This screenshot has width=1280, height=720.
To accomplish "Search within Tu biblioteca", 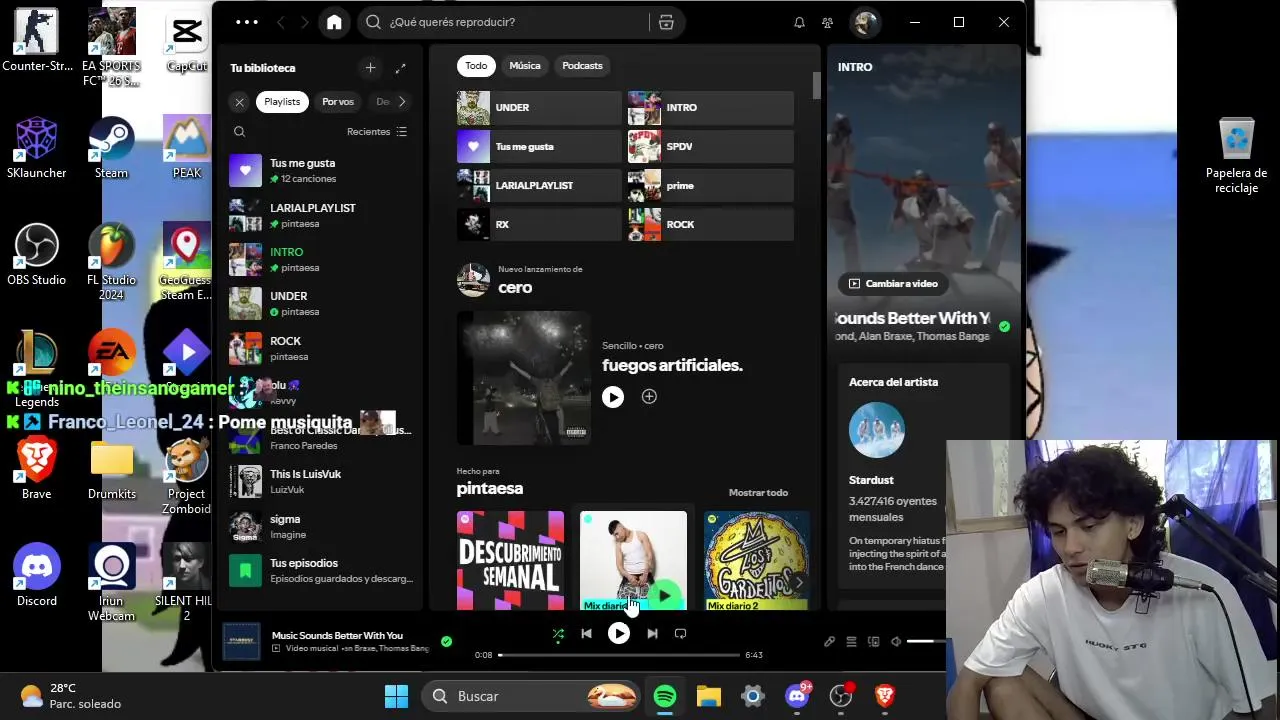I will 239,131.
